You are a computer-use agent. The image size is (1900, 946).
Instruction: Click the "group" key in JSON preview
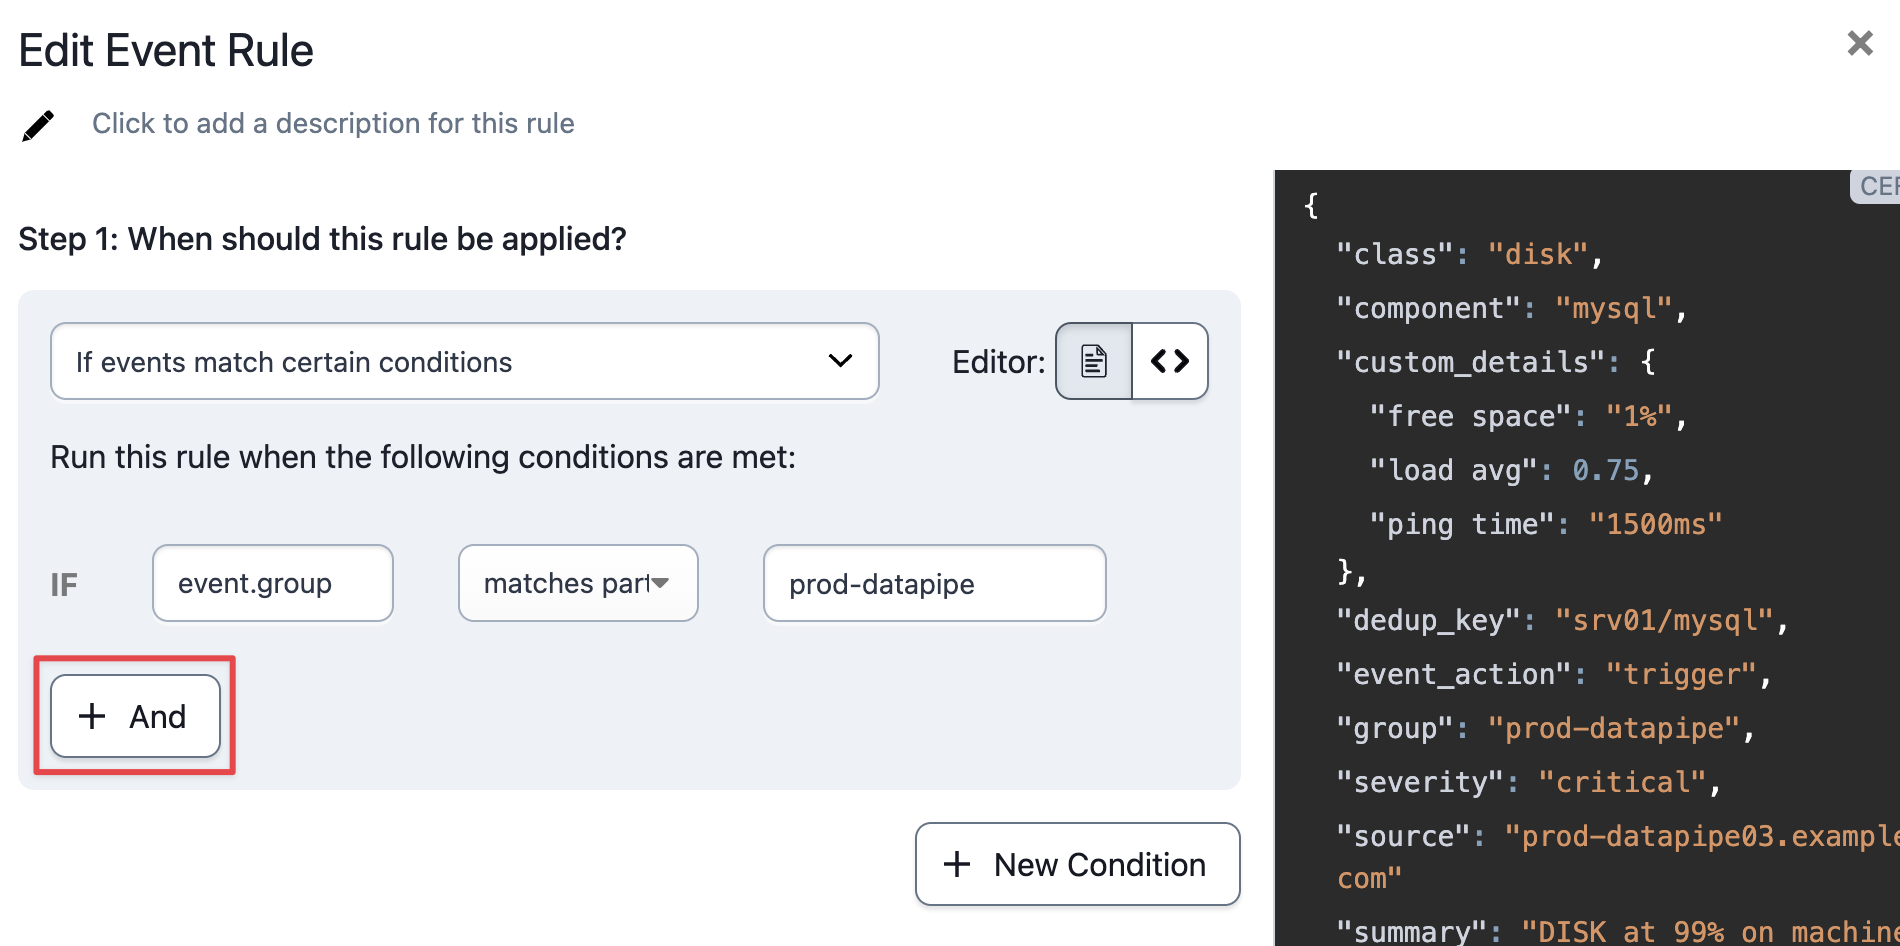pyautogui.click(x=1394, y=728)
